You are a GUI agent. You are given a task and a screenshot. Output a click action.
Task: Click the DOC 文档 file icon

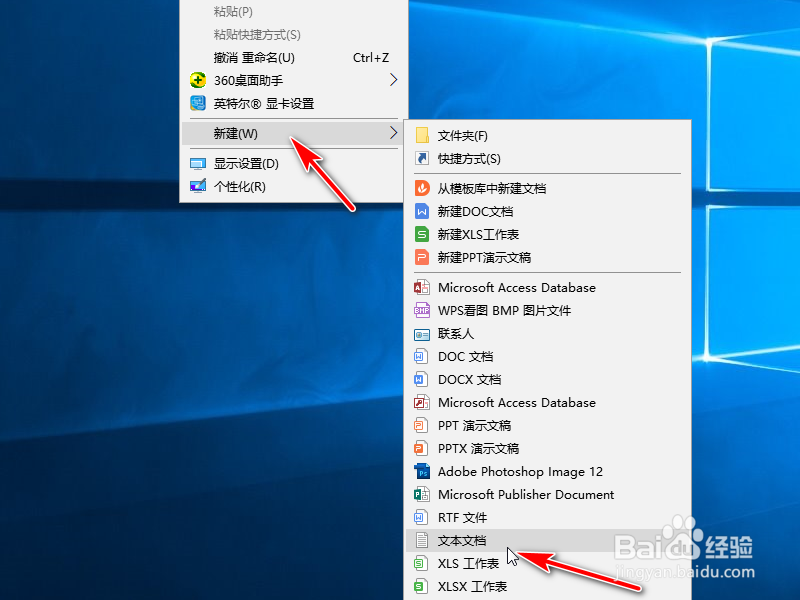(x=420, y=356)
